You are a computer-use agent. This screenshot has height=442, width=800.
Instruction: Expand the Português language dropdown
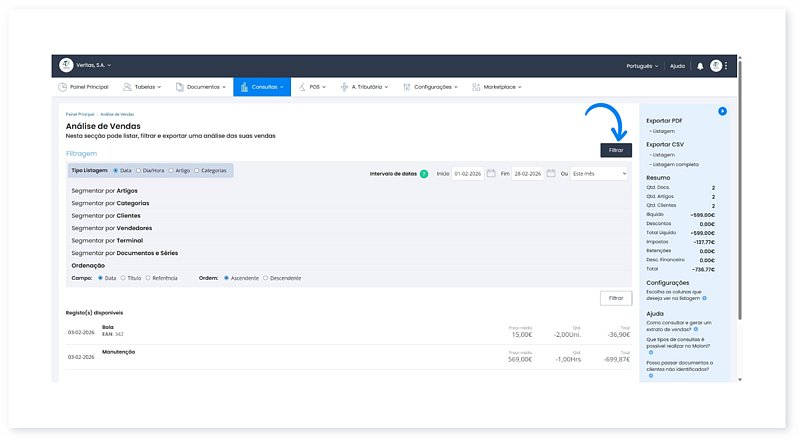640,66
